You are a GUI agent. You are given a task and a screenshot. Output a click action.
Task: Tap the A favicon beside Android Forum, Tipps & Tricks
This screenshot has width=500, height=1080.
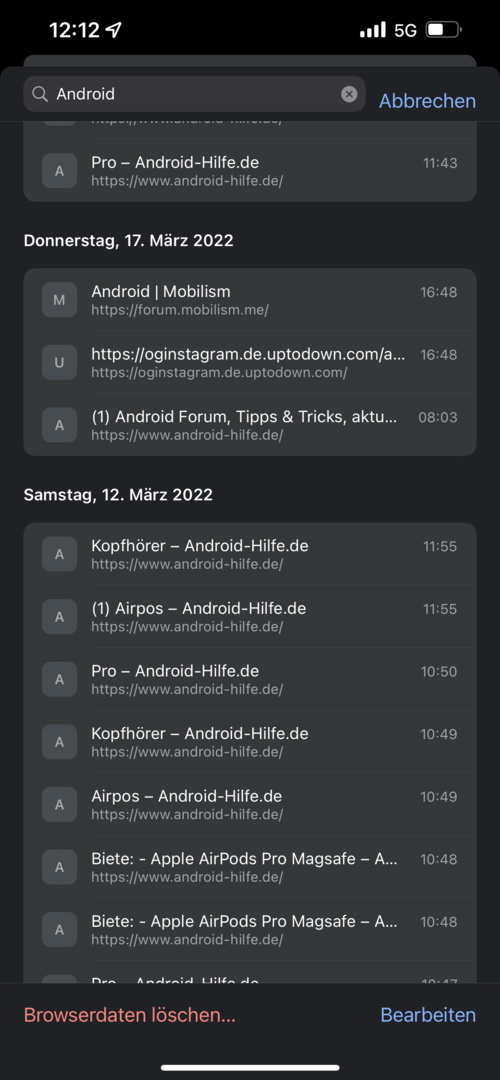[59, 425]
